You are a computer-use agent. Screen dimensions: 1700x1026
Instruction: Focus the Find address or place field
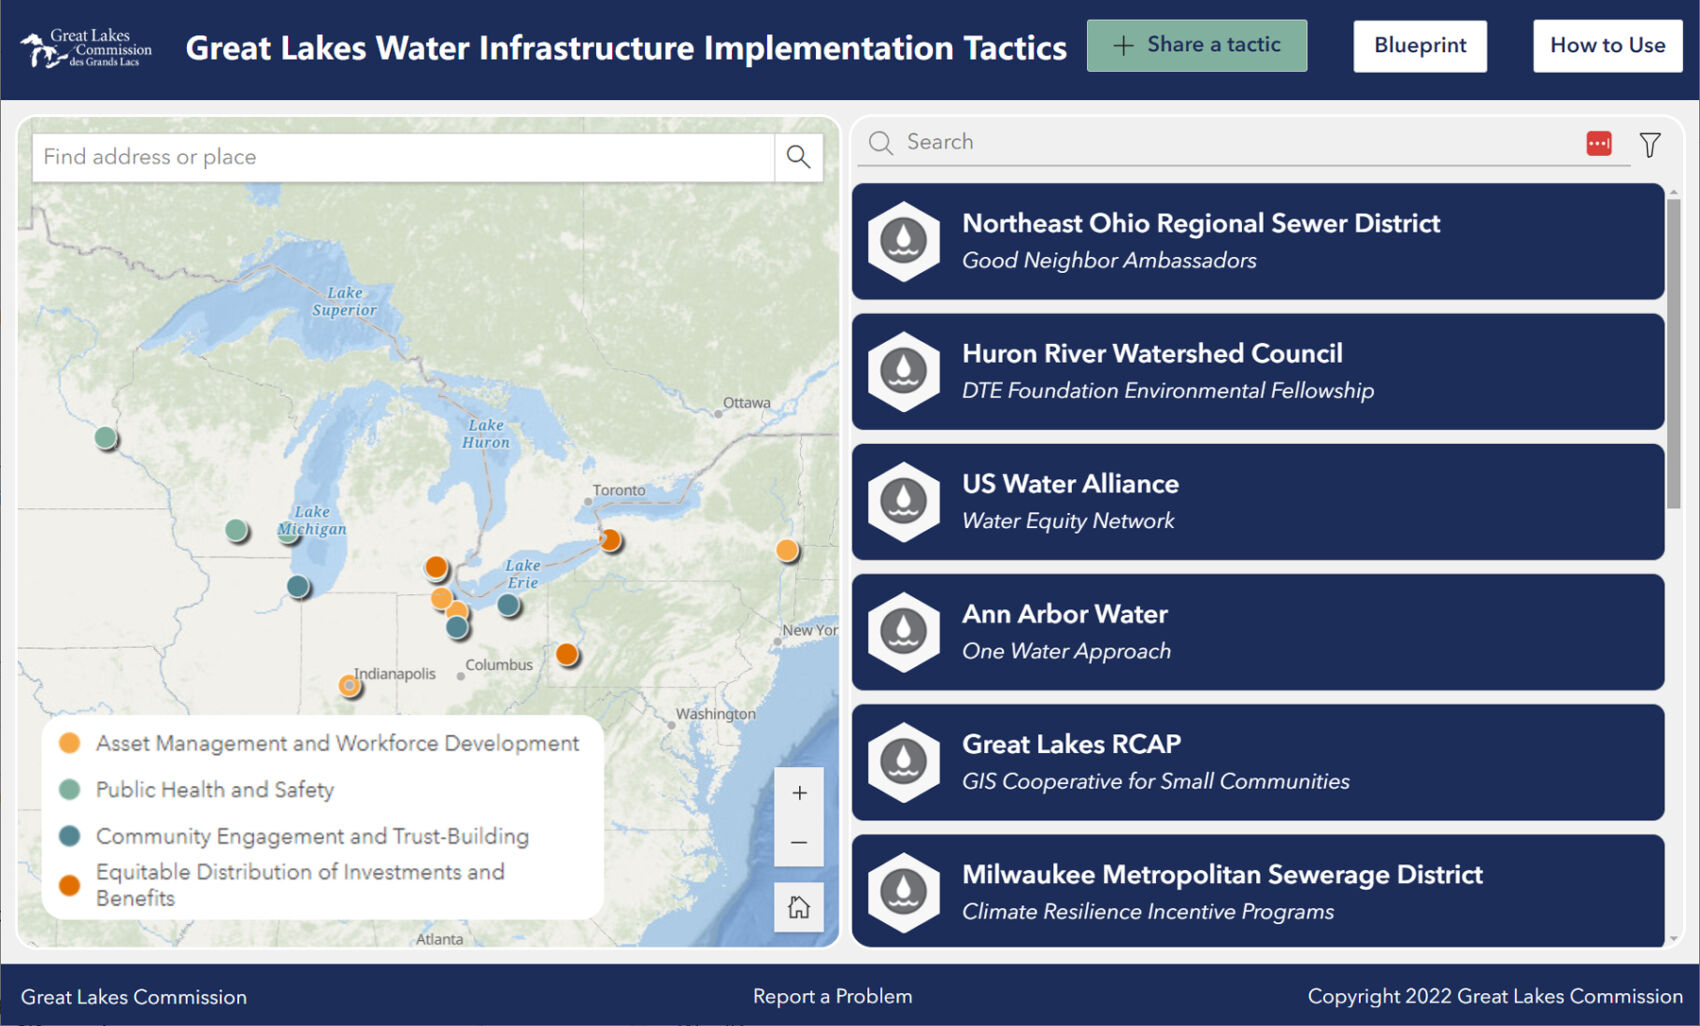pyautogui.click(x=403, y=157)
